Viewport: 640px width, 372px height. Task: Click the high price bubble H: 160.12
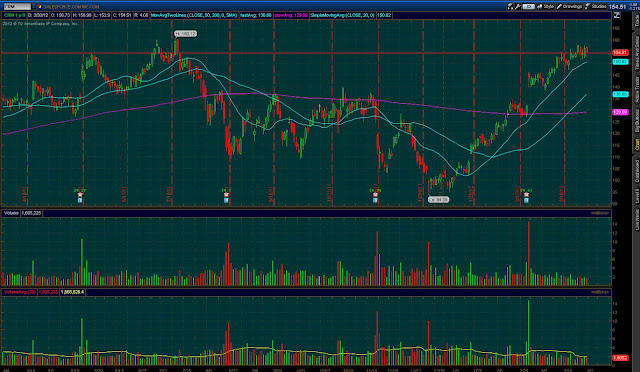pos(185,33)
